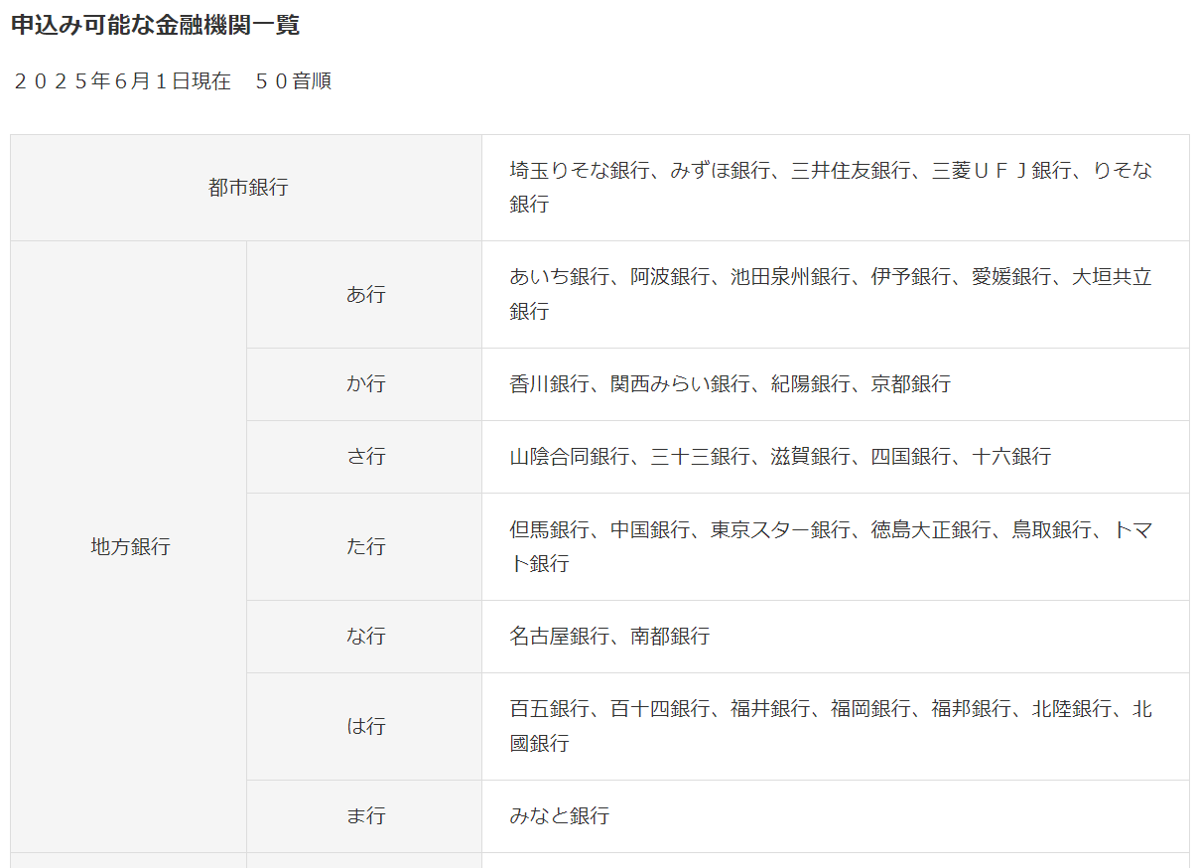The image size is (1197, 868).
Task: Click the bank name 三菱ＵＦＪ銀行
Action: [1001, 170]
